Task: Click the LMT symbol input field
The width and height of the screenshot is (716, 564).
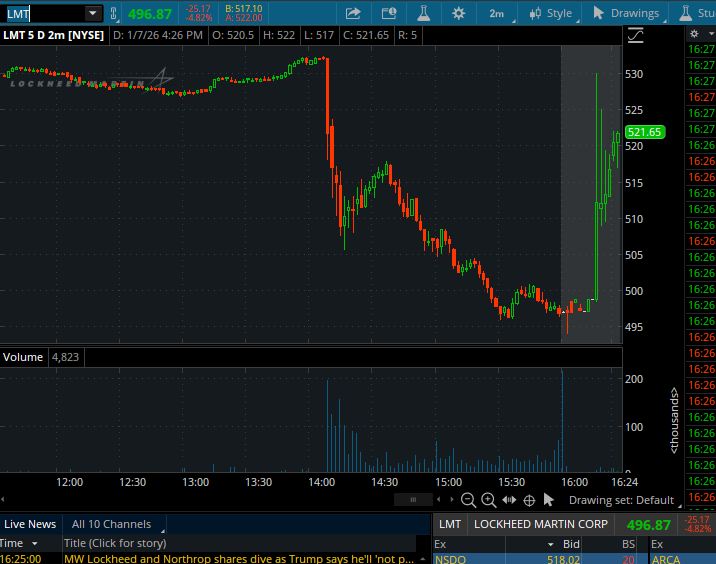Action: click(x=45, y=14)
